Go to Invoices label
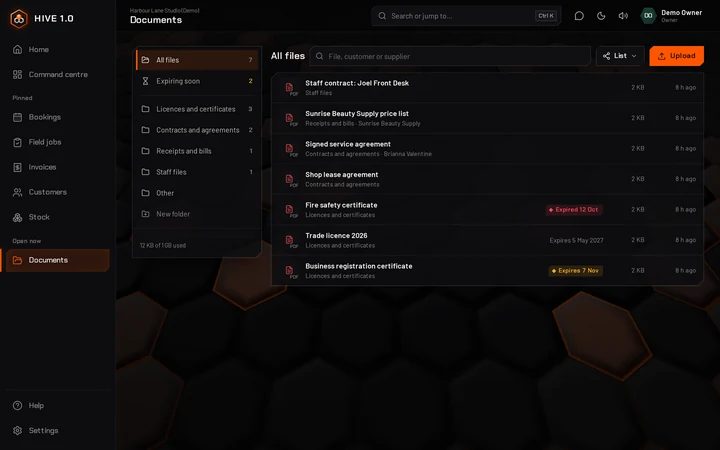 pos(42,167)
